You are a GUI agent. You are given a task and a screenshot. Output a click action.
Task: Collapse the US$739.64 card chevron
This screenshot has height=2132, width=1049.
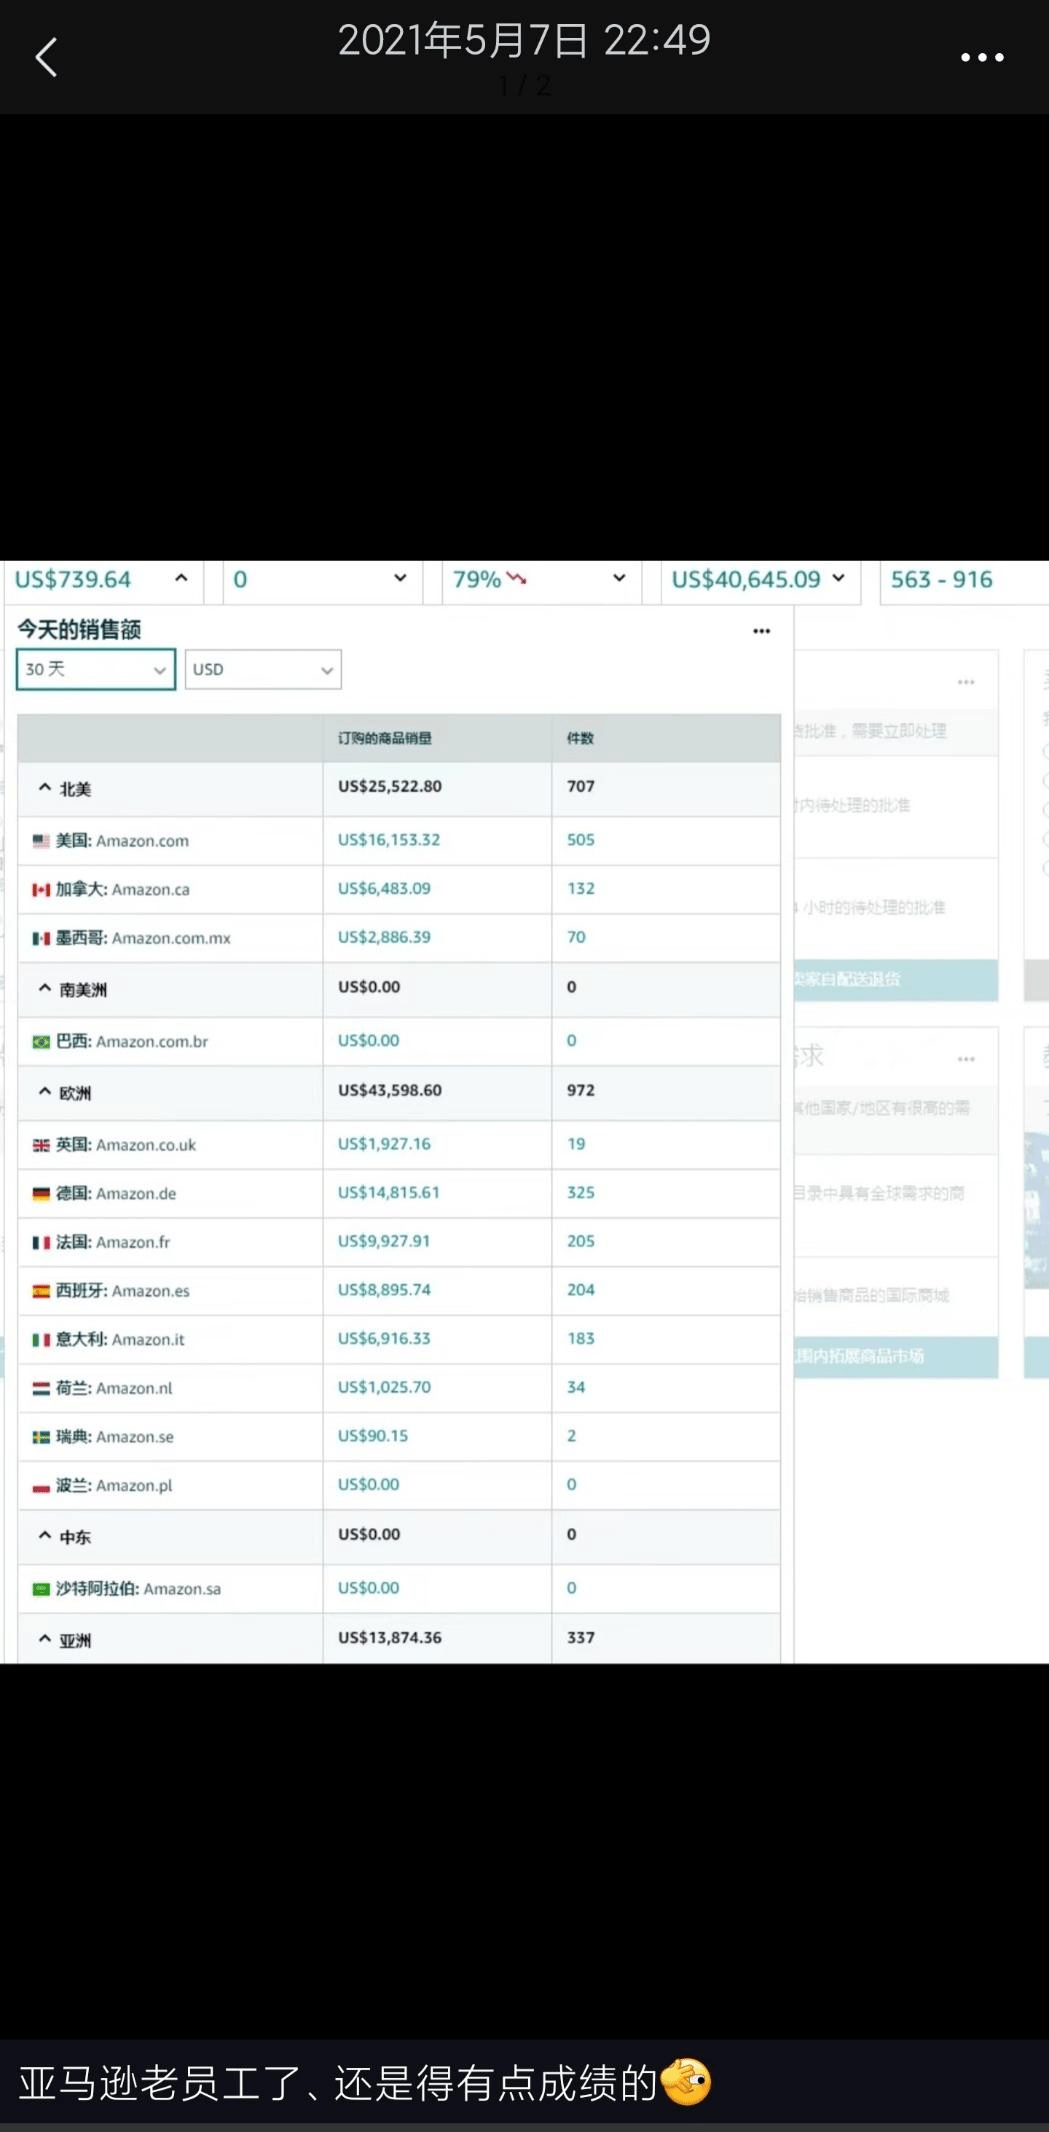[x=181, y=578]
